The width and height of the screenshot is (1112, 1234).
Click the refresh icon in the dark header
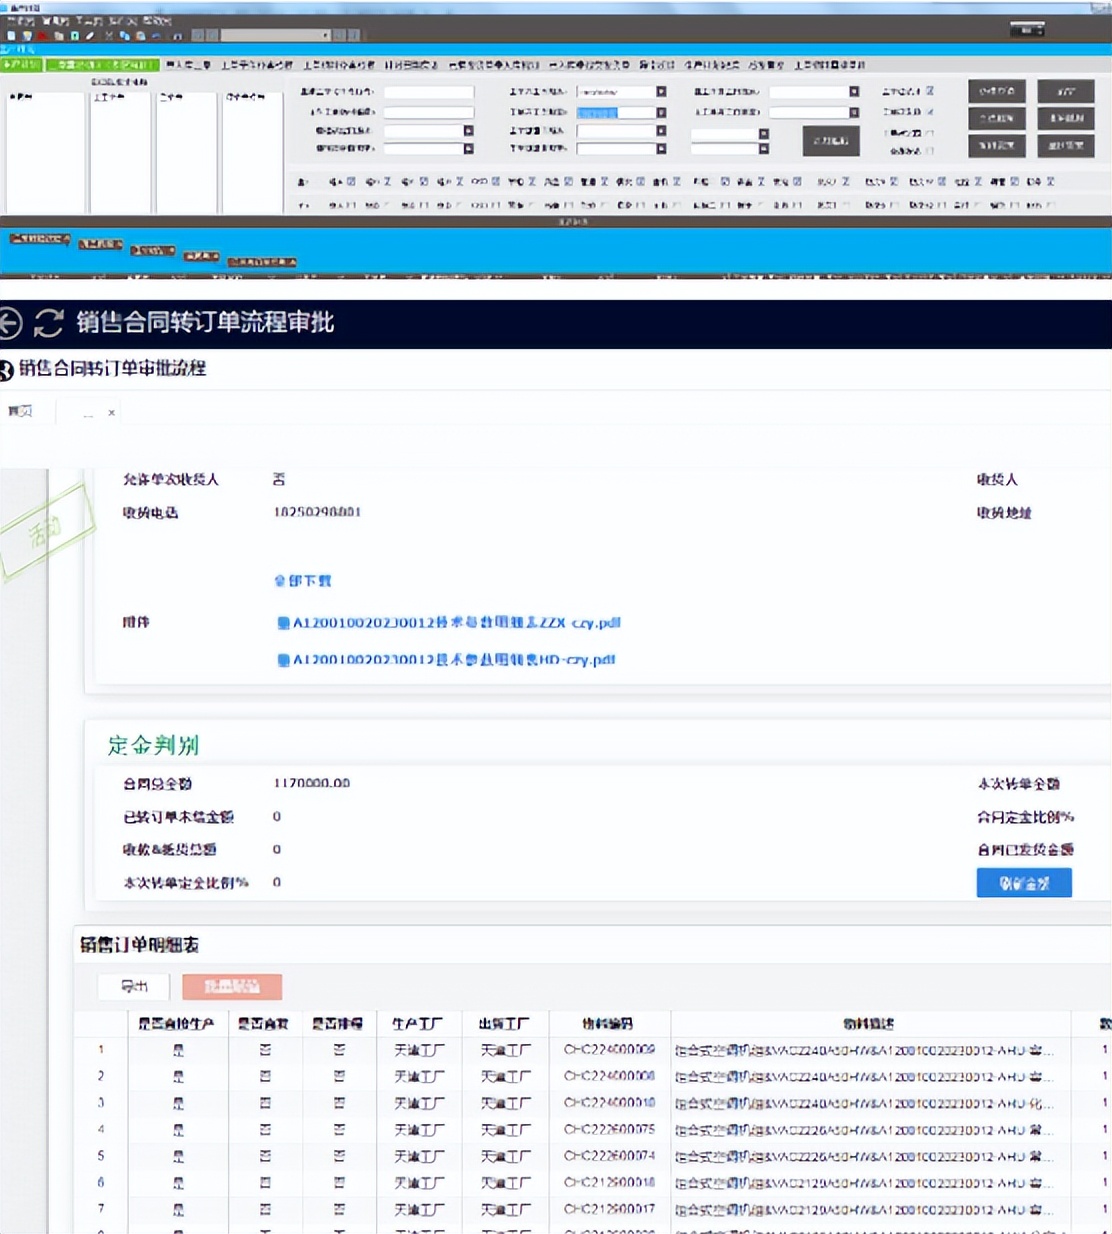click(49, 323)
